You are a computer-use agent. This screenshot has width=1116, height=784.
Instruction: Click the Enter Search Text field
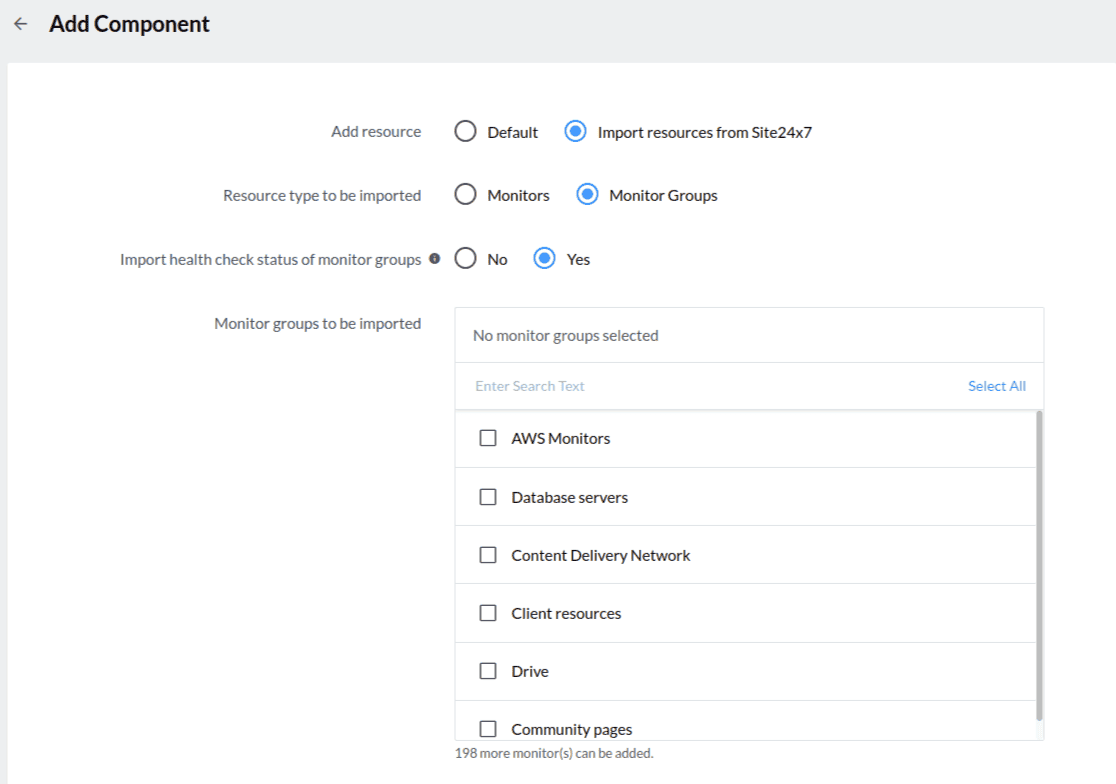(x=700, y=386)
